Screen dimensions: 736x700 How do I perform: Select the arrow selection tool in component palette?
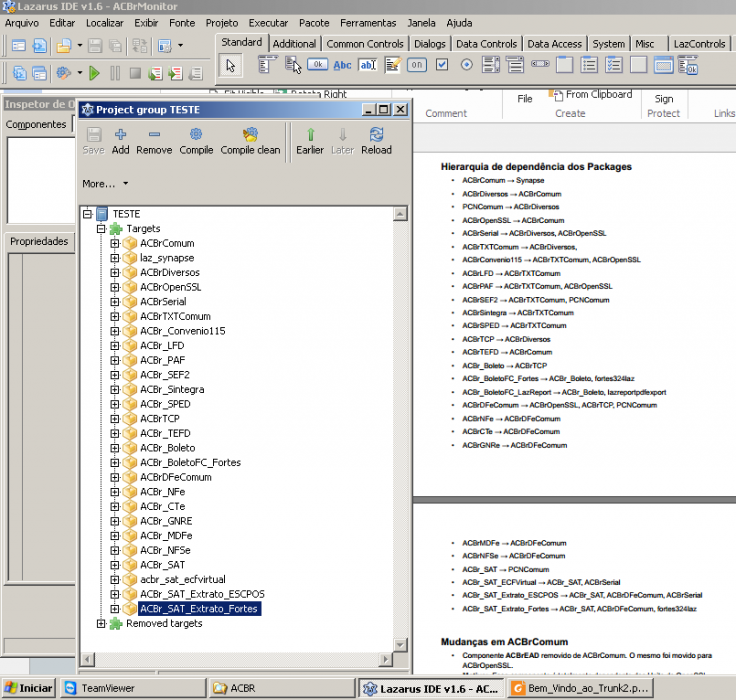pos(230,65)
